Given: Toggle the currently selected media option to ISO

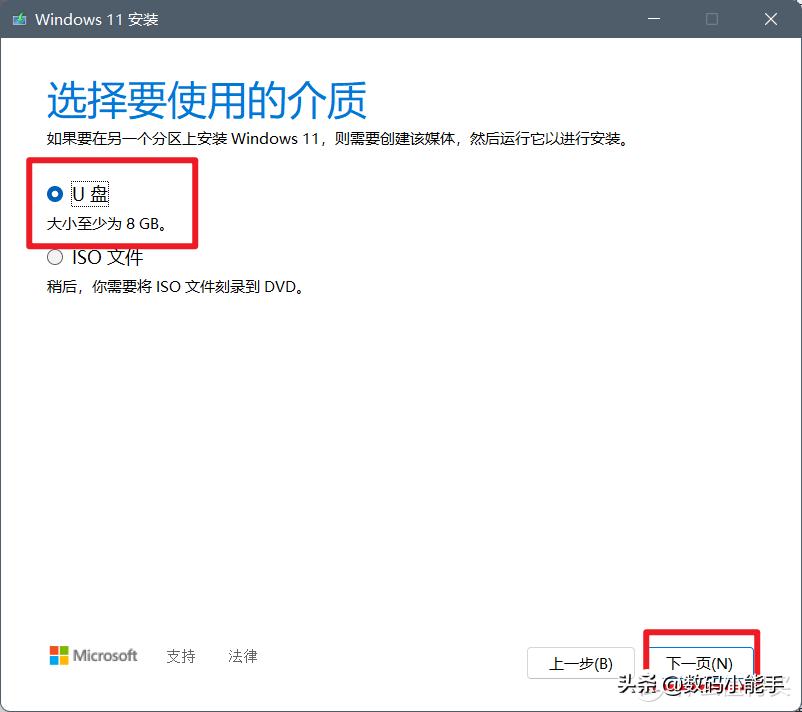Looking at the screenshot, I should (x=55, y=257).
